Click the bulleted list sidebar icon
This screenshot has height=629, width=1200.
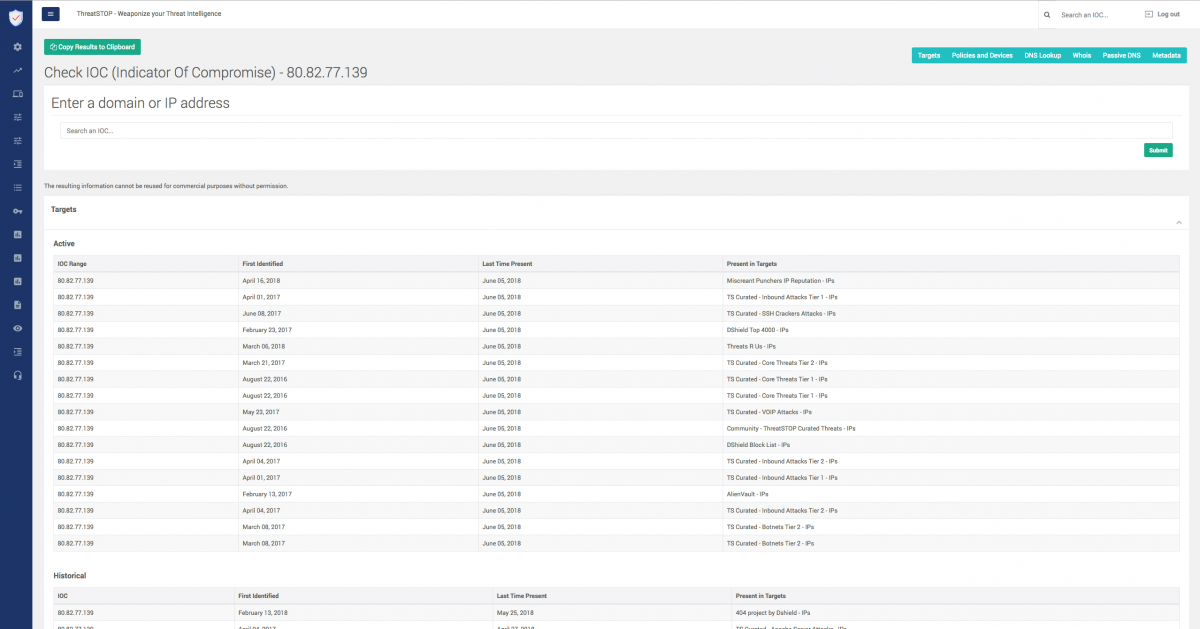click(x=17, y=187)
